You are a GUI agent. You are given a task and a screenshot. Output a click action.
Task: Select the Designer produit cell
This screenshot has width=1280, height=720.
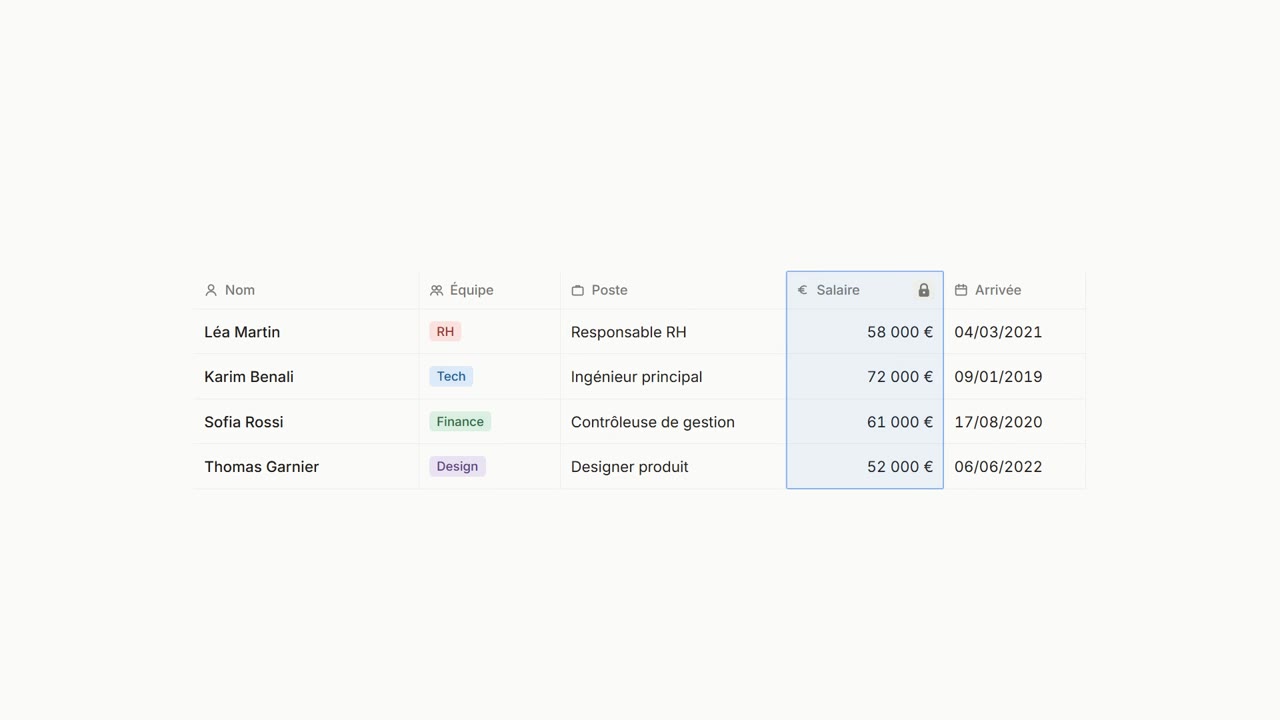pyautogui.click(x=673, y=467)
